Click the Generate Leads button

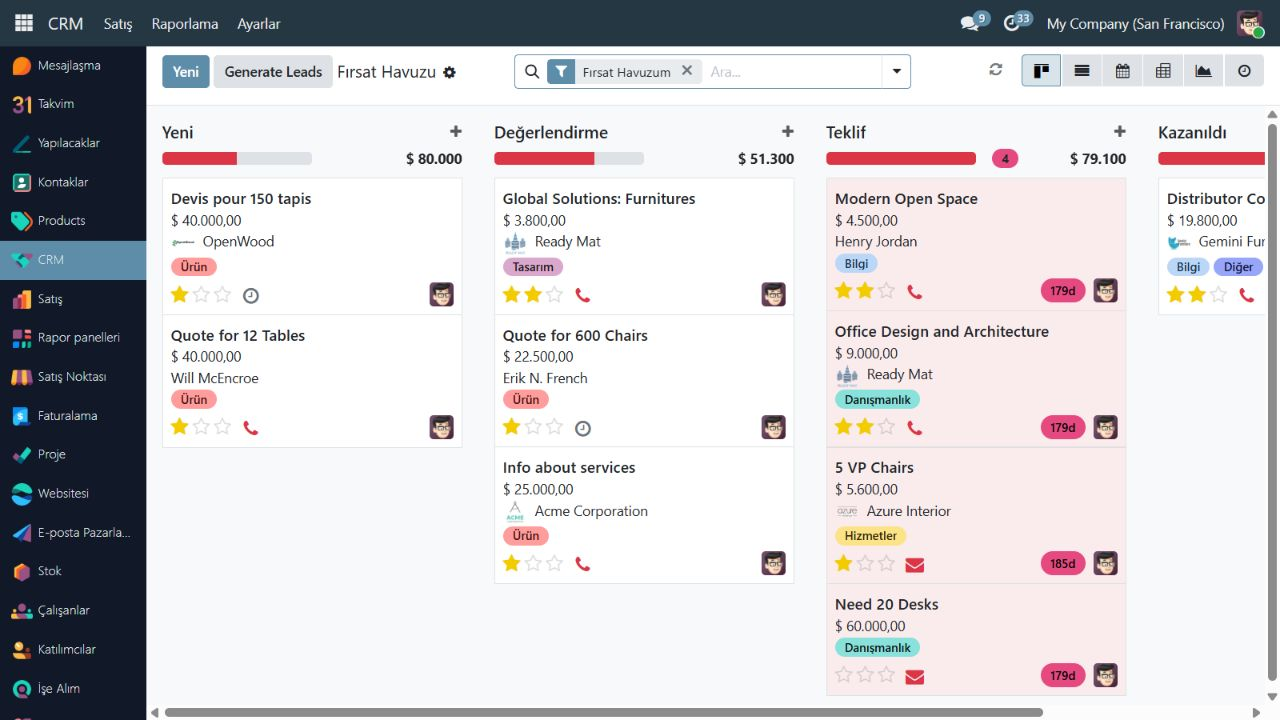click(x=273, y=72)
